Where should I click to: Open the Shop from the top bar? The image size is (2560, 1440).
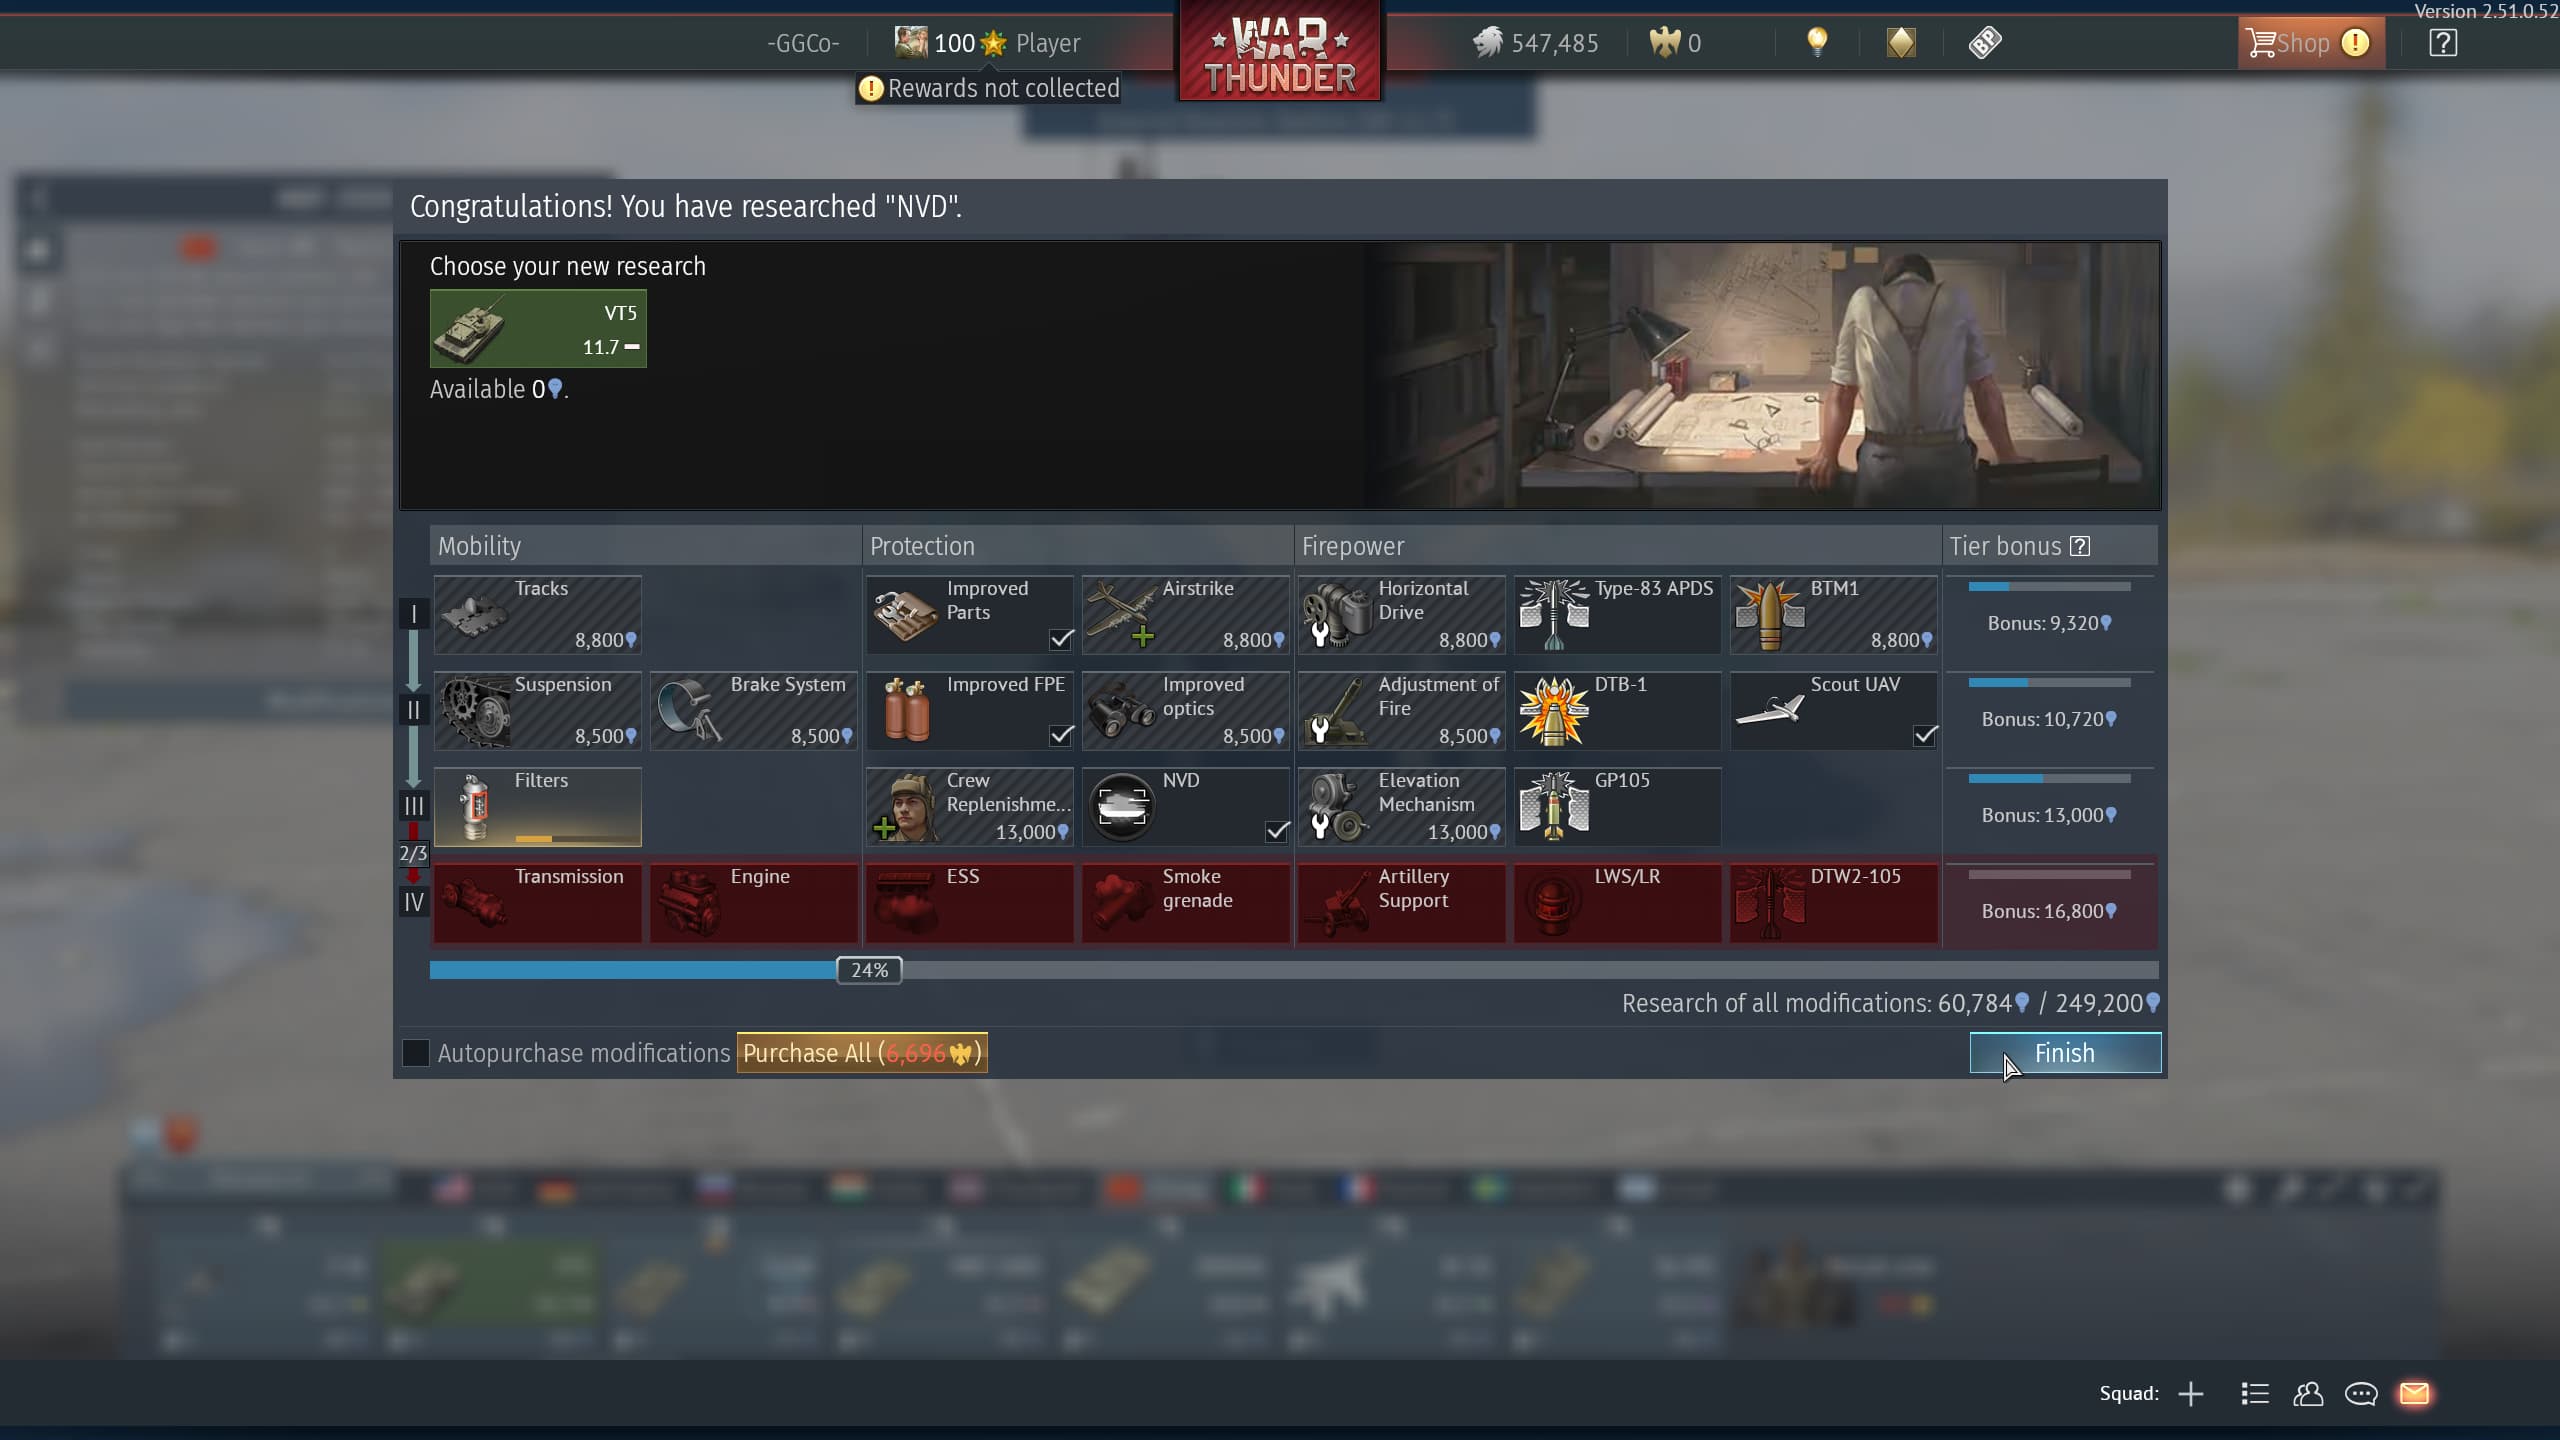coord(2310,42)
